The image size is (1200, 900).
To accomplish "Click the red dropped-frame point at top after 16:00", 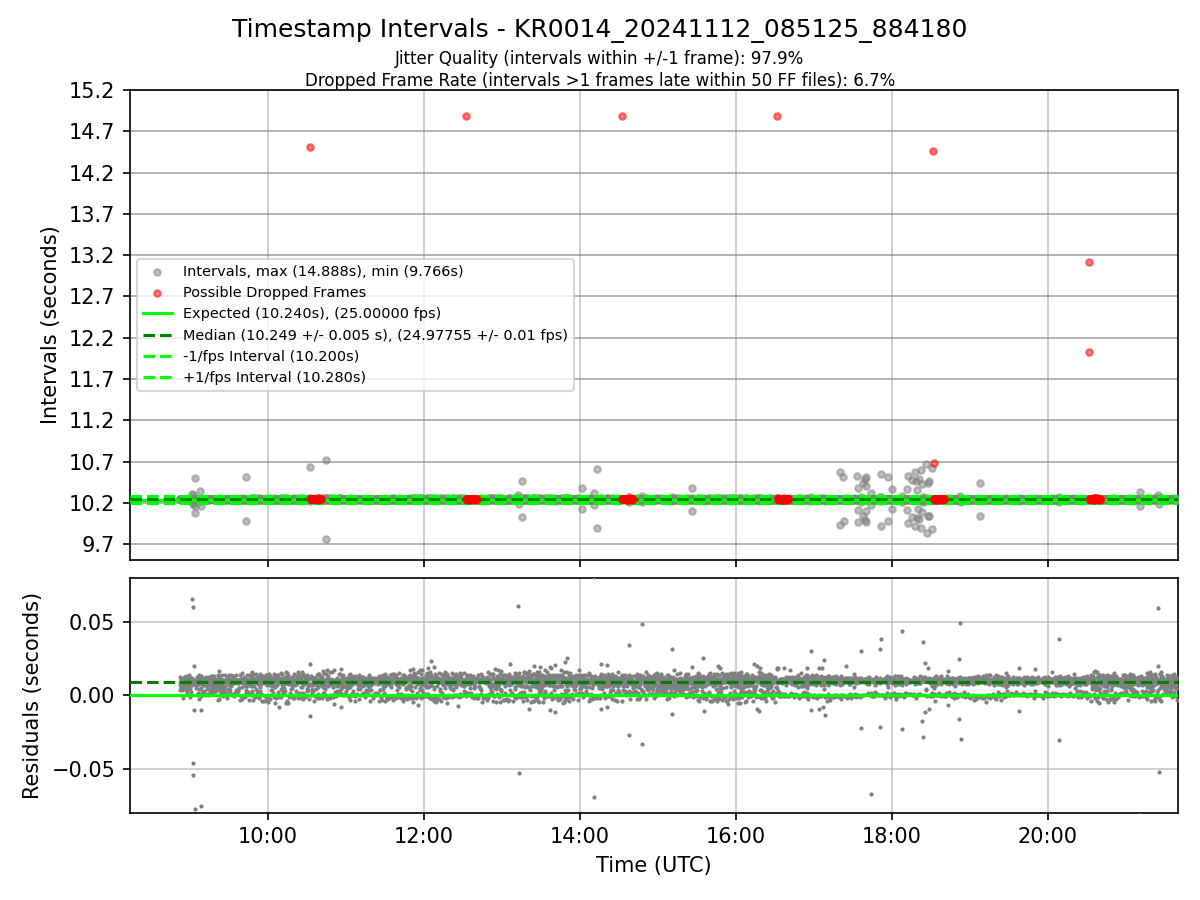I will coord(777,116).
